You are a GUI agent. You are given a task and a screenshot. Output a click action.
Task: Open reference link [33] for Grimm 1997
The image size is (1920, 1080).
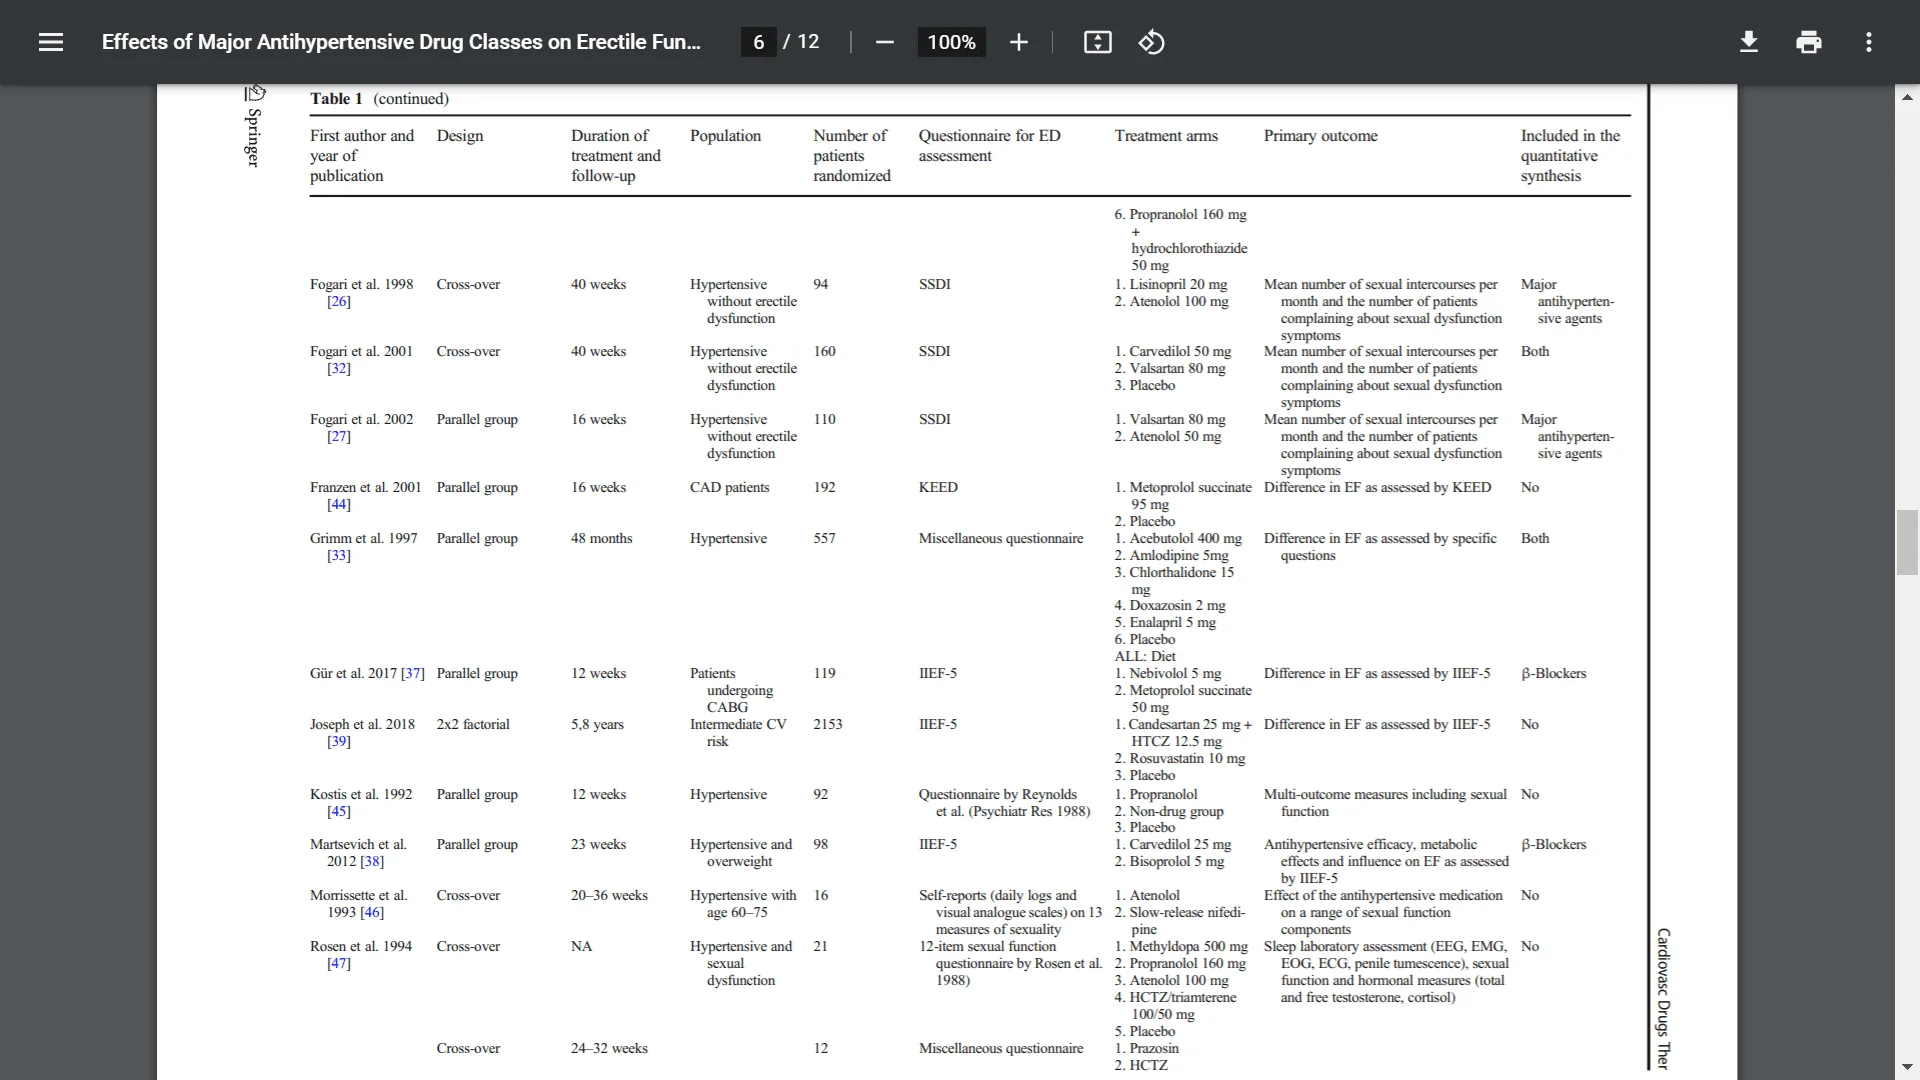(339, 556)
